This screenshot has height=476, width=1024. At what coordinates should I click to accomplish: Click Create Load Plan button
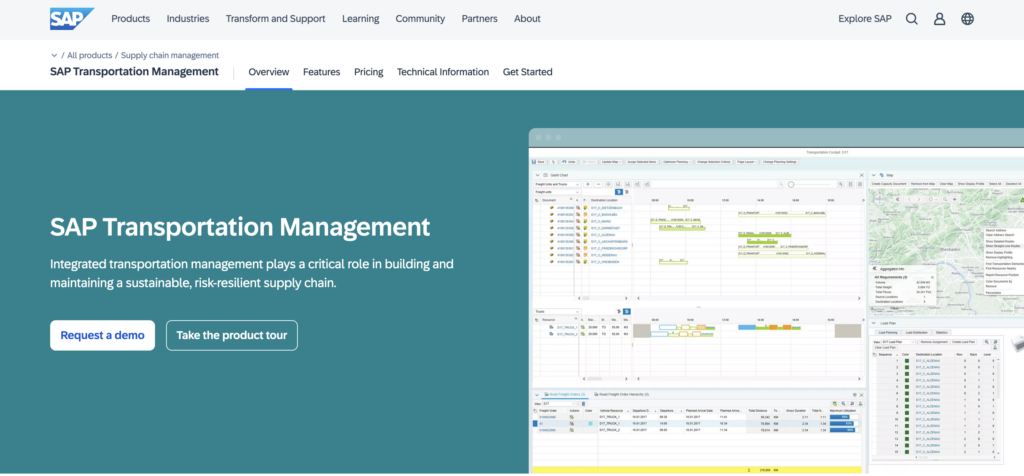[x=963, y=342]
